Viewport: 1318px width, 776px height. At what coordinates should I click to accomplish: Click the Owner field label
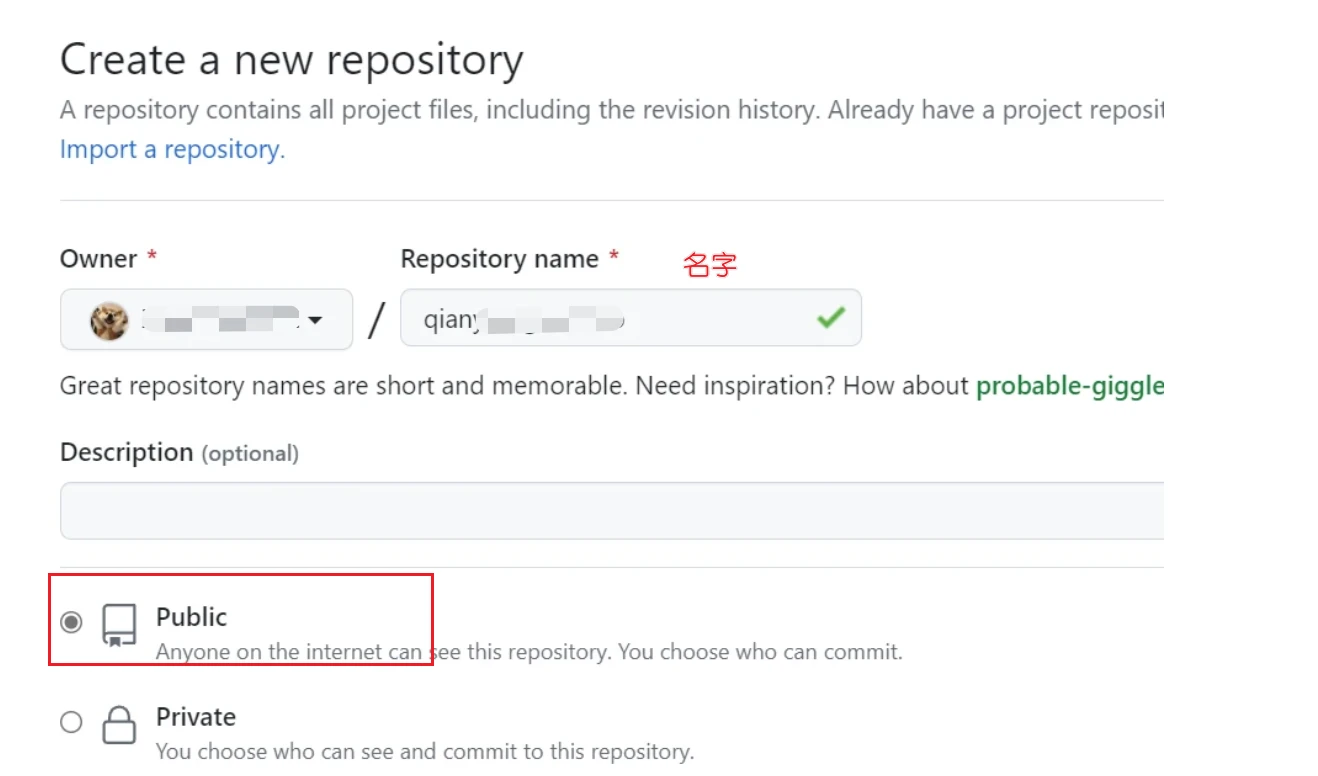click(x=98, y=259)
